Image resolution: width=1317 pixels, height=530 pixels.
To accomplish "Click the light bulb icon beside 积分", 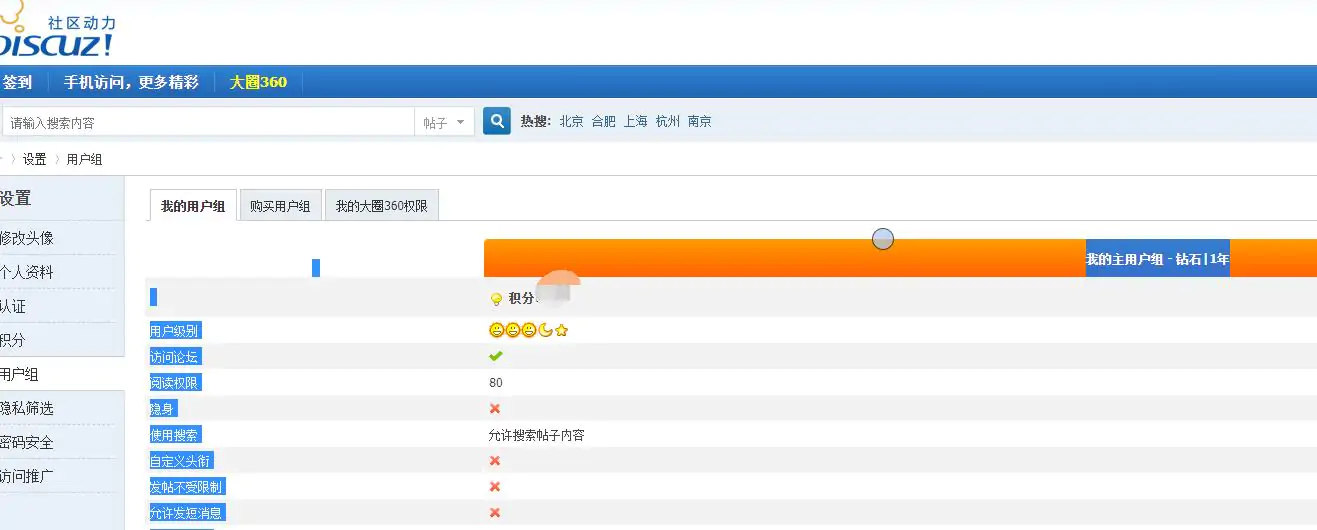I will (x=496, y=298).
